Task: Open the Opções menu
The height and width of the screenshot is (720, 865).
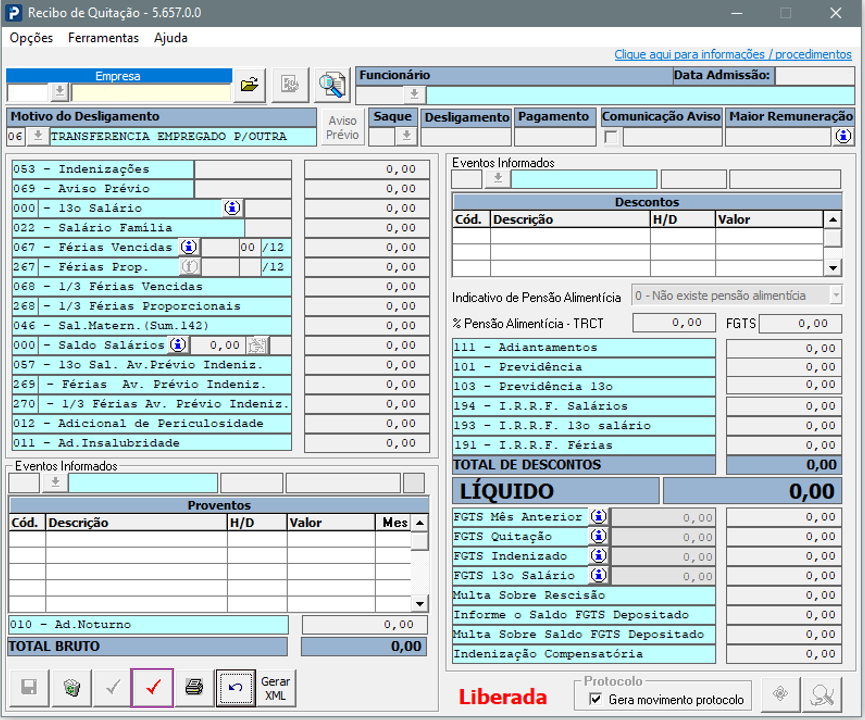Action: 31,38
